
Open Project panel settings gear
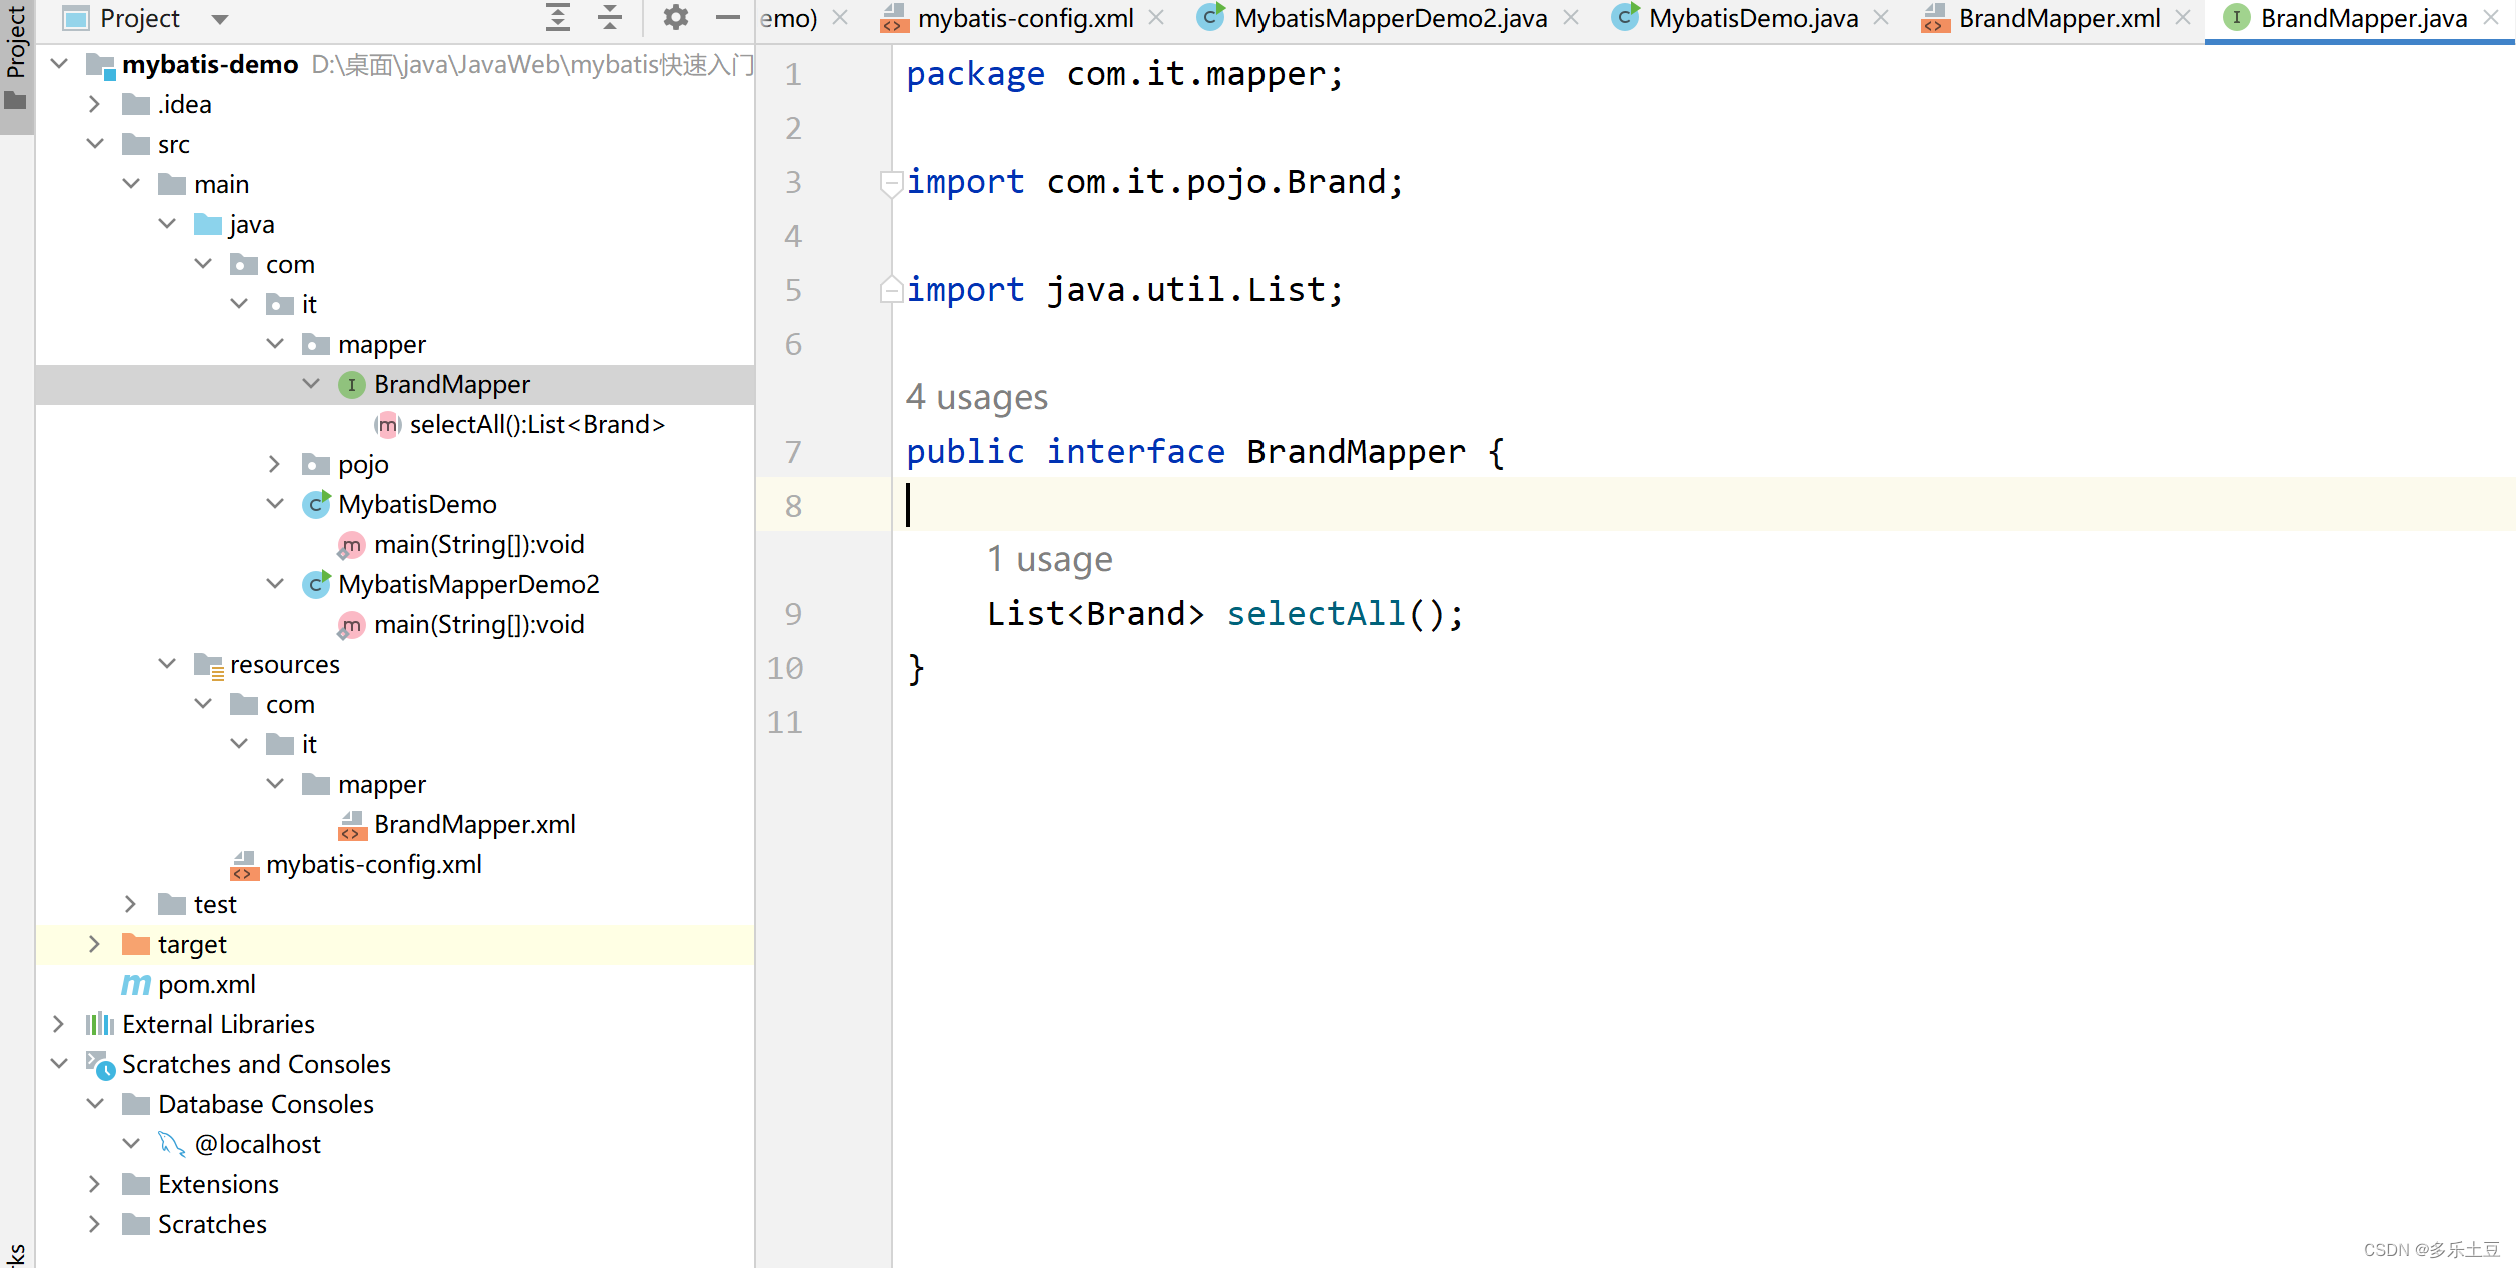(676, 17)
